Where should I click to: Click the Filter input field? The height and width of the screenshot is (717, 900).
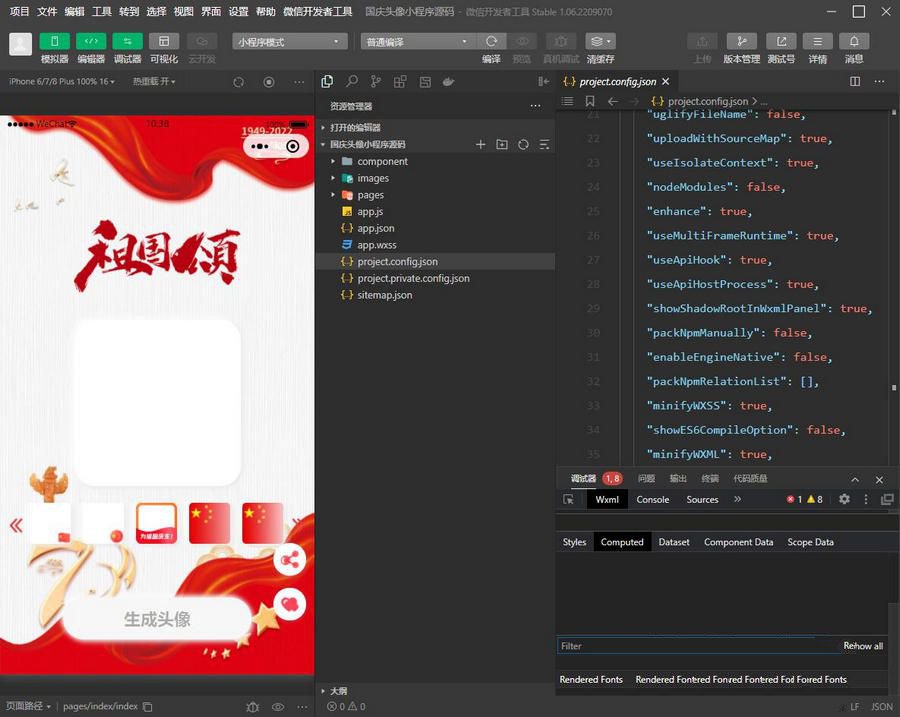click(695, 646)
